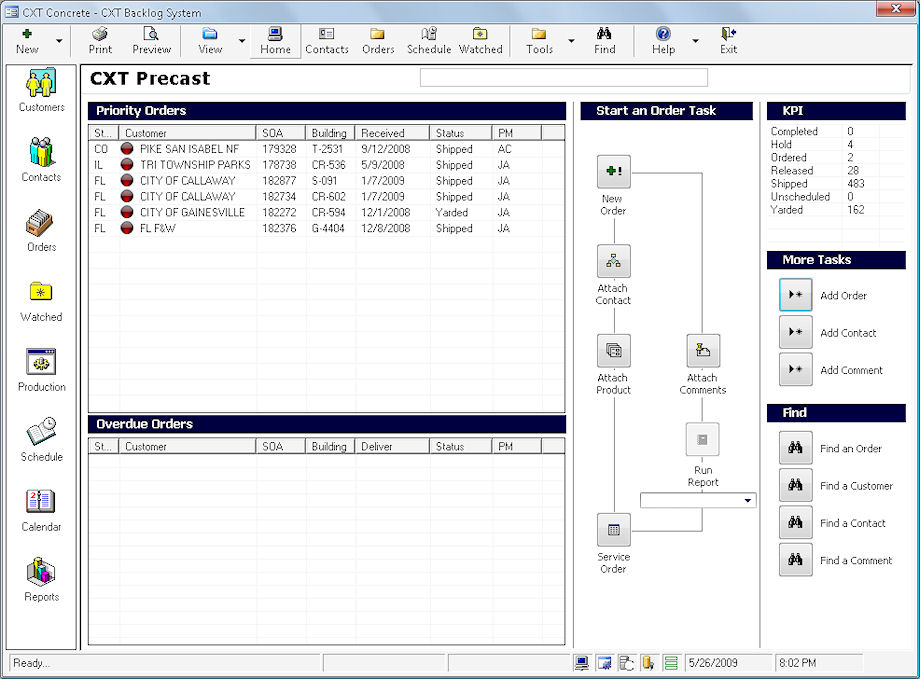Sort Overdue Orders by Deliver column
Viewport: 920px width, 679px height.
[392, 447]
